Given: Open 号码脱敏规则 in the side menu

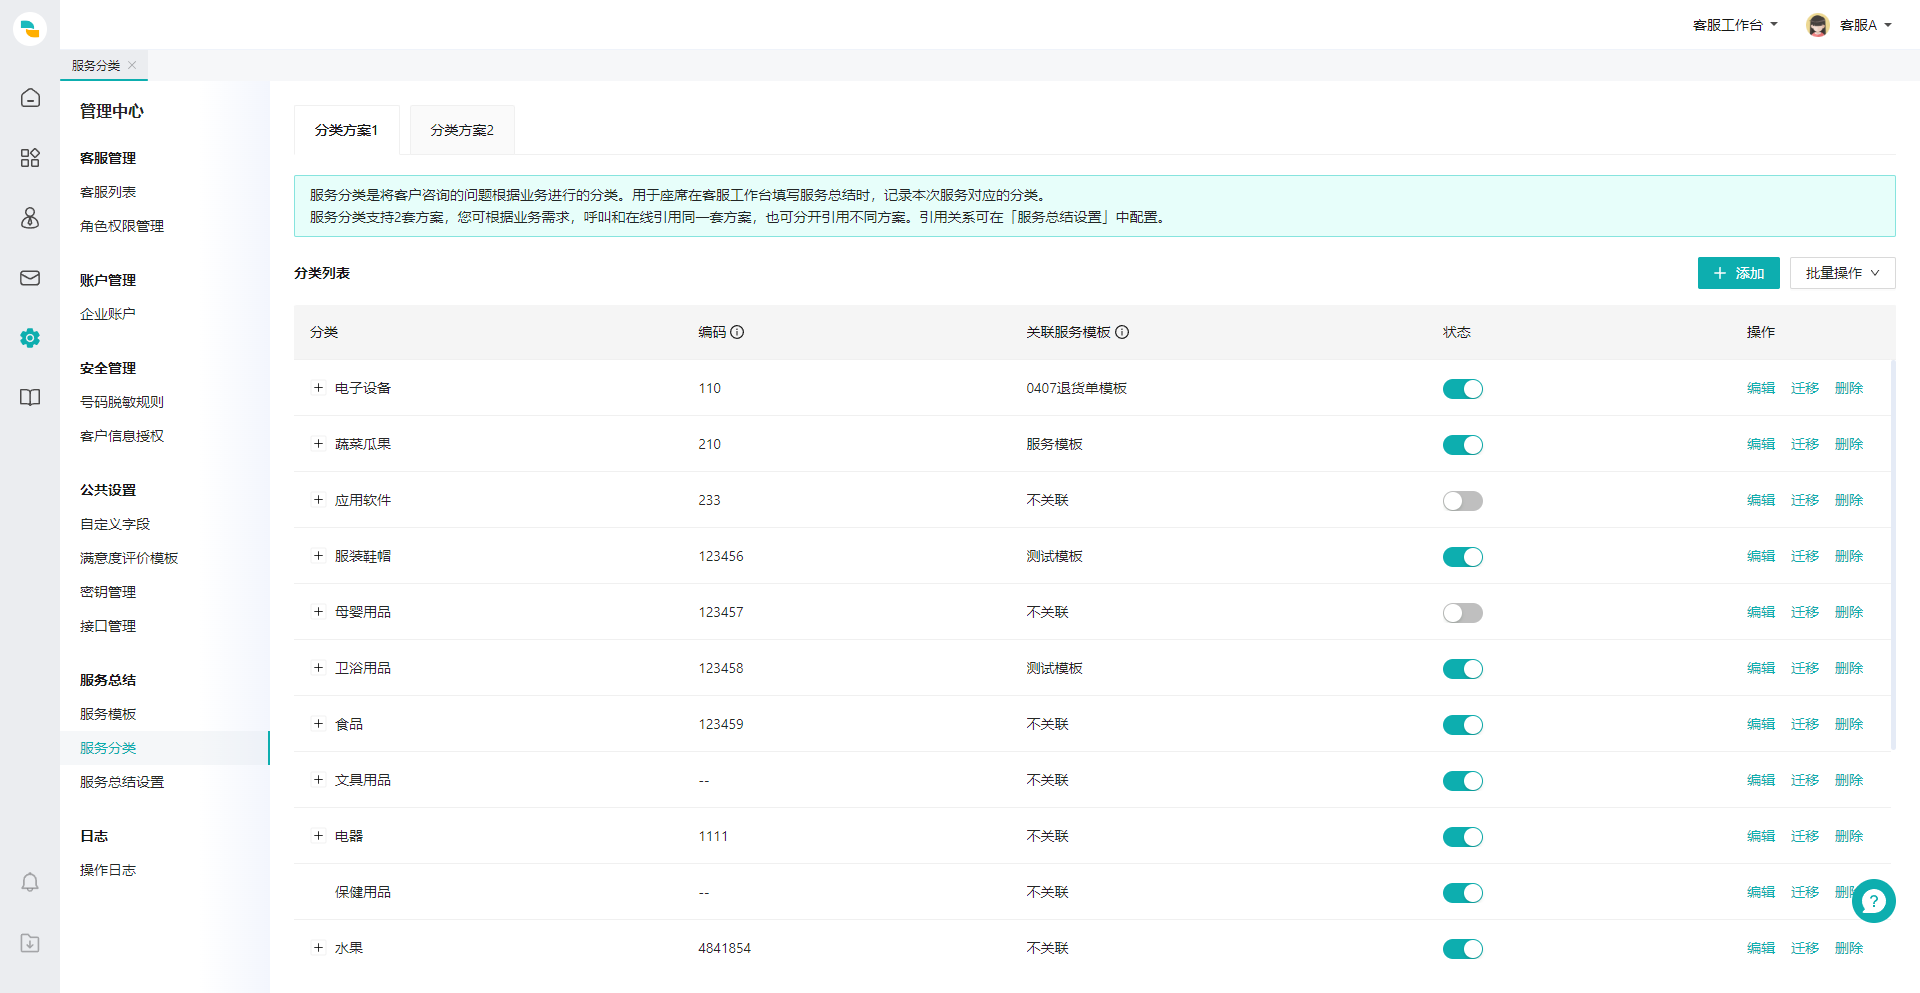Looking at the screenshot, I should (x=122, y=402).
